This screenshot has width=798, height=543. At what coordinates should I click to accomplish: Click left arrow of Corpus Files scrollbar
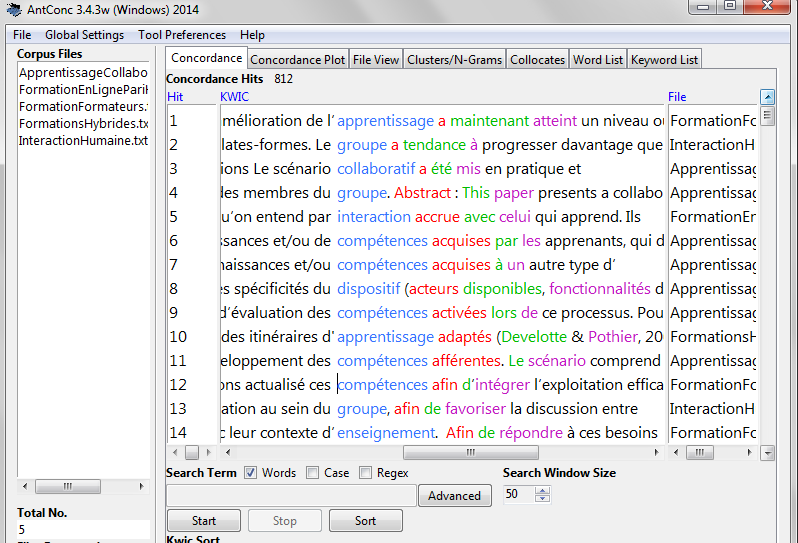pyautogui.click(x=25, y=487)
